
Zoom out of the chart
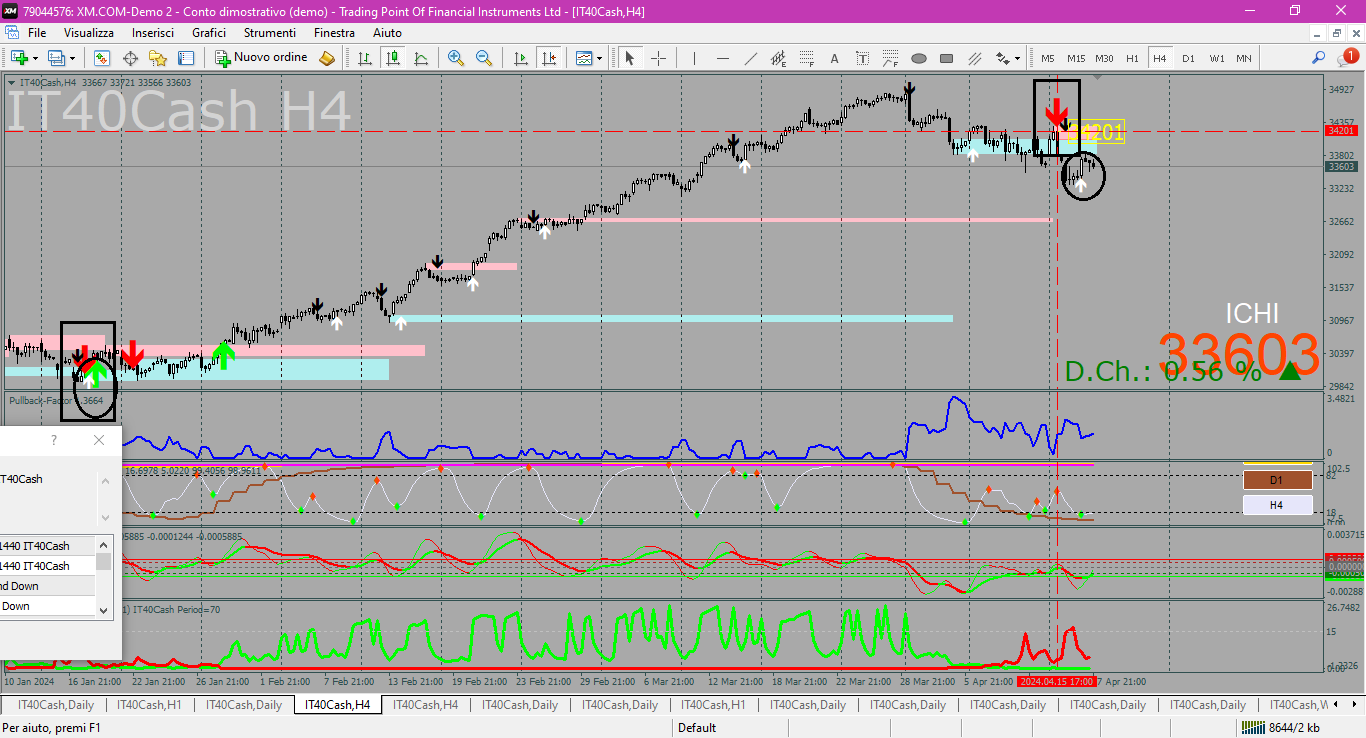click(x=484, y=58)
